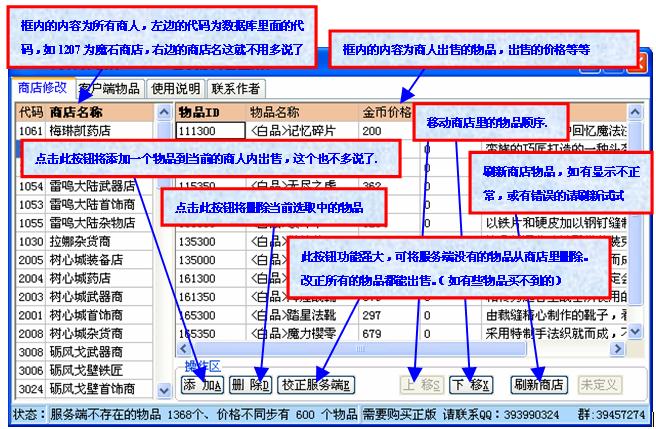The image size is (656, 429).
Task: Select shop 1061 梅琳凯药店 in list
Action: click(x=80, y=130)
